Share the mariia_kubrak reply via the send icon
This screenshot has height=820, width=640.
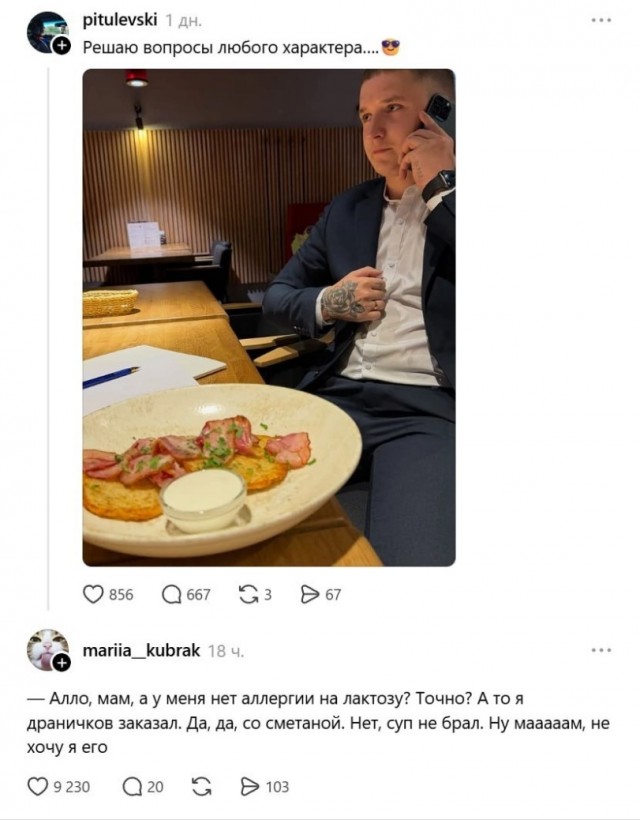pyautogui.click(x=249, y=787)
